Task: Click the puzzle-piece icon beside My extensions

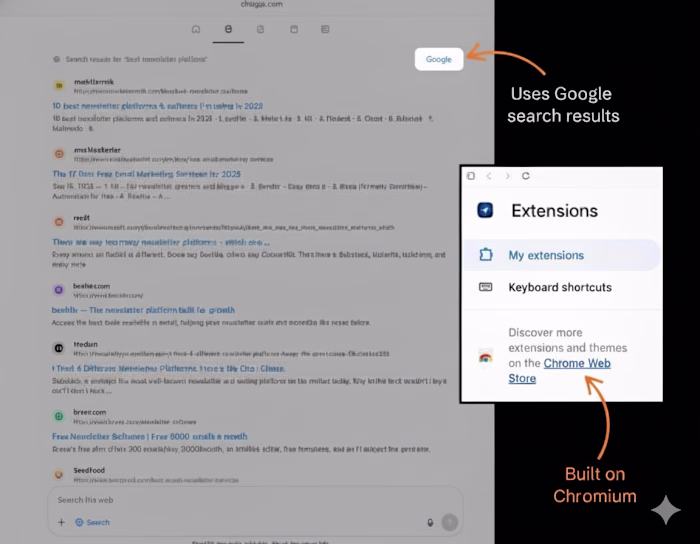Action: click(486, 255)
